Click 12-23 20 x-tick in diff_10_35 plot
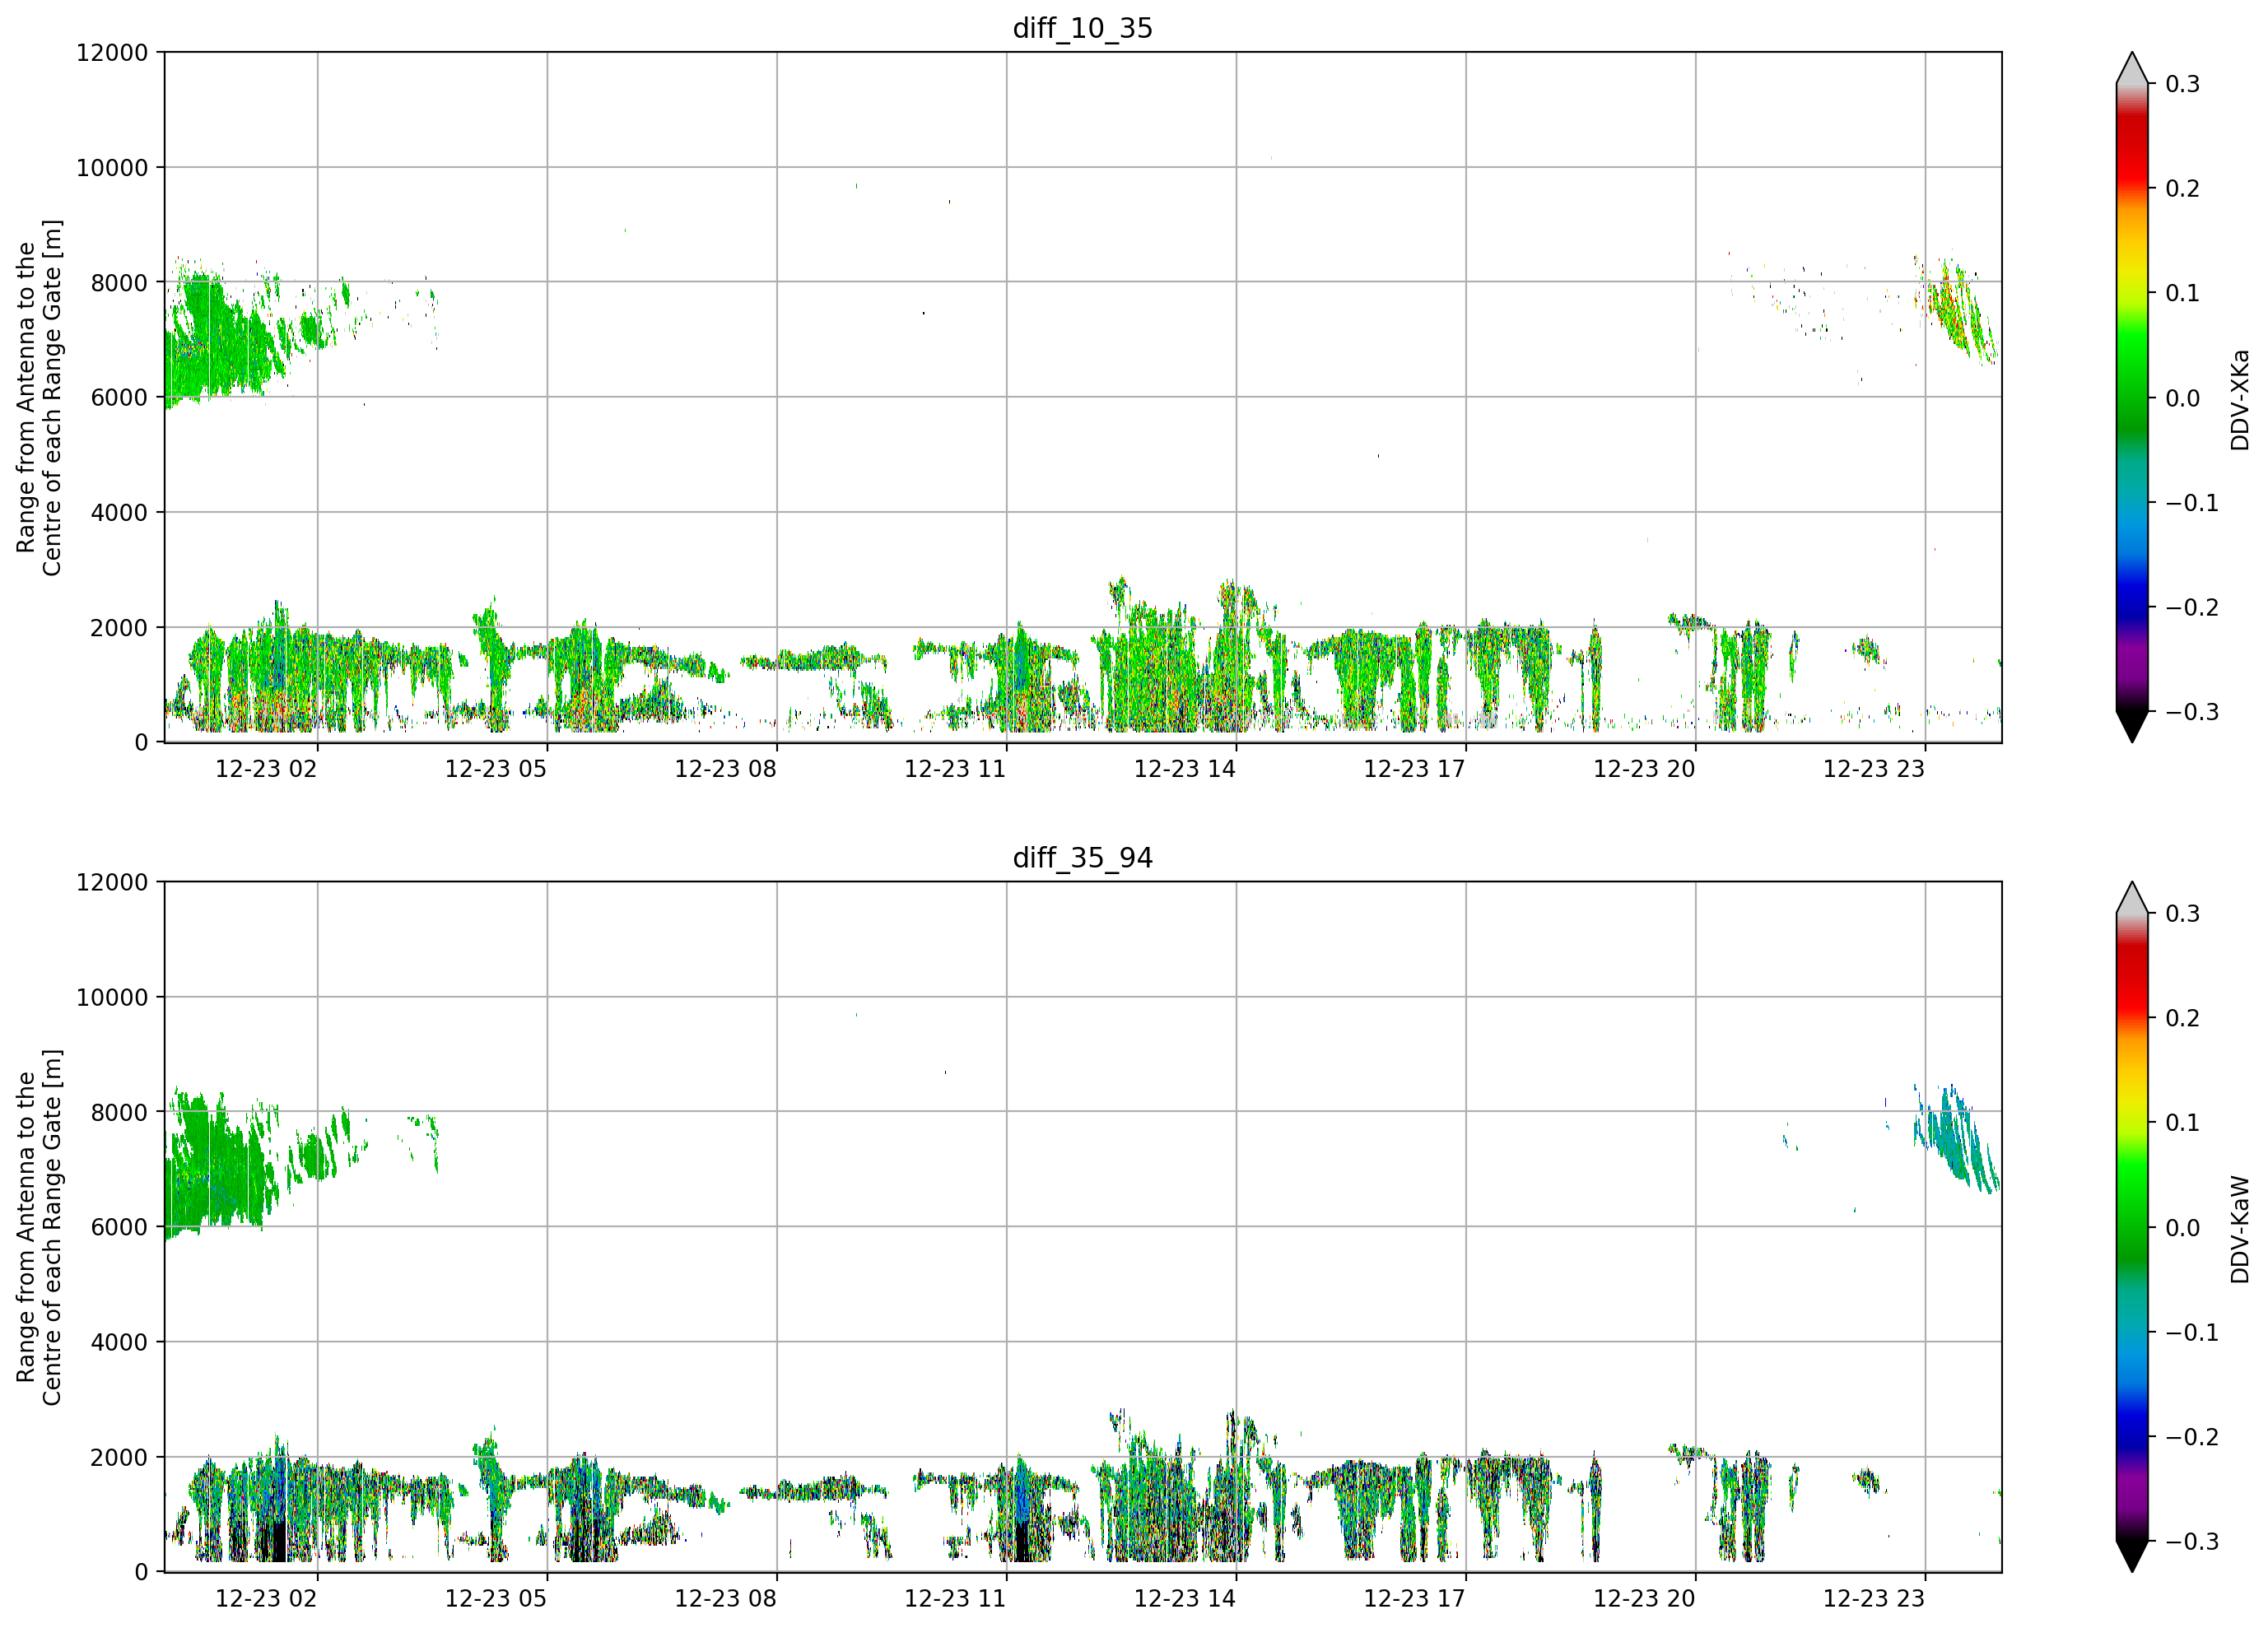2268x1628 pixels. [x=1644, y=769]
